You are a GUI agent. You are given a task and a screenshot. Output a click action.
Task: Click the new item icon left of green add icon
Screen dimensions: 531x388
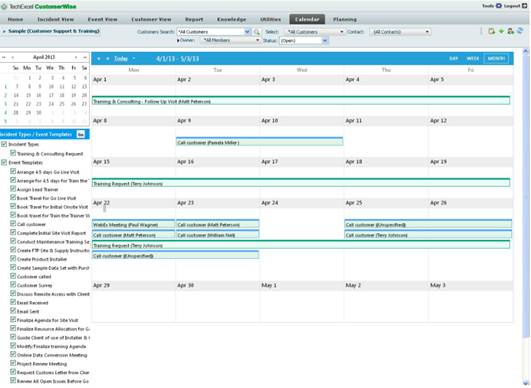[x=491, y=31]
